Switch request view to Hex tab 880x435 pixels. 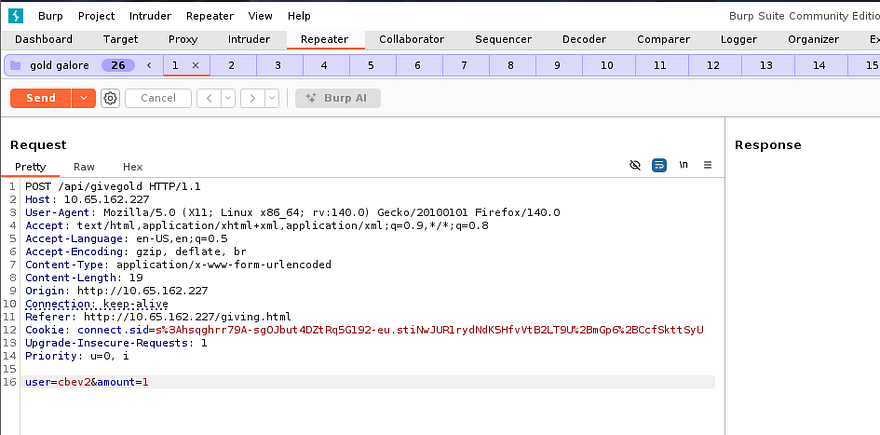(x=133, y=167)
